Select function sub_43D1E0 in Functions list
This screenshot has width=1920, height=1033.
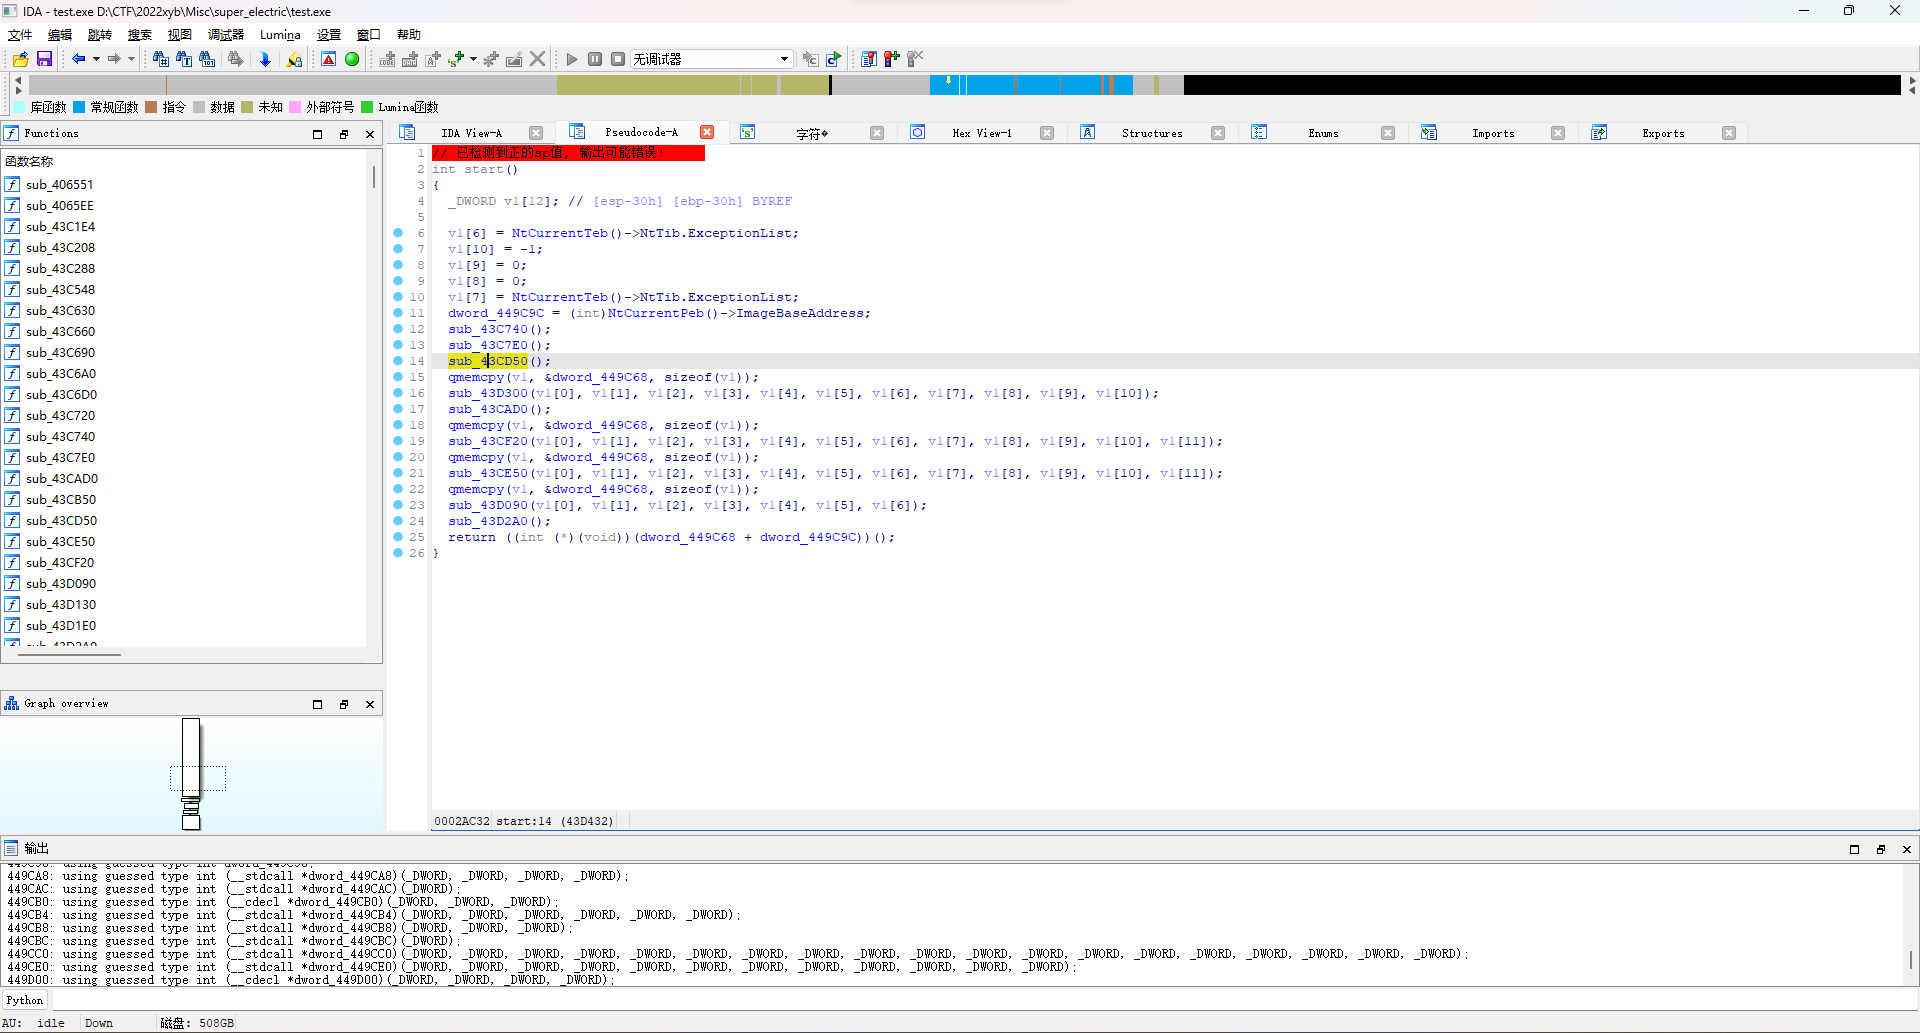pos(60,625)
